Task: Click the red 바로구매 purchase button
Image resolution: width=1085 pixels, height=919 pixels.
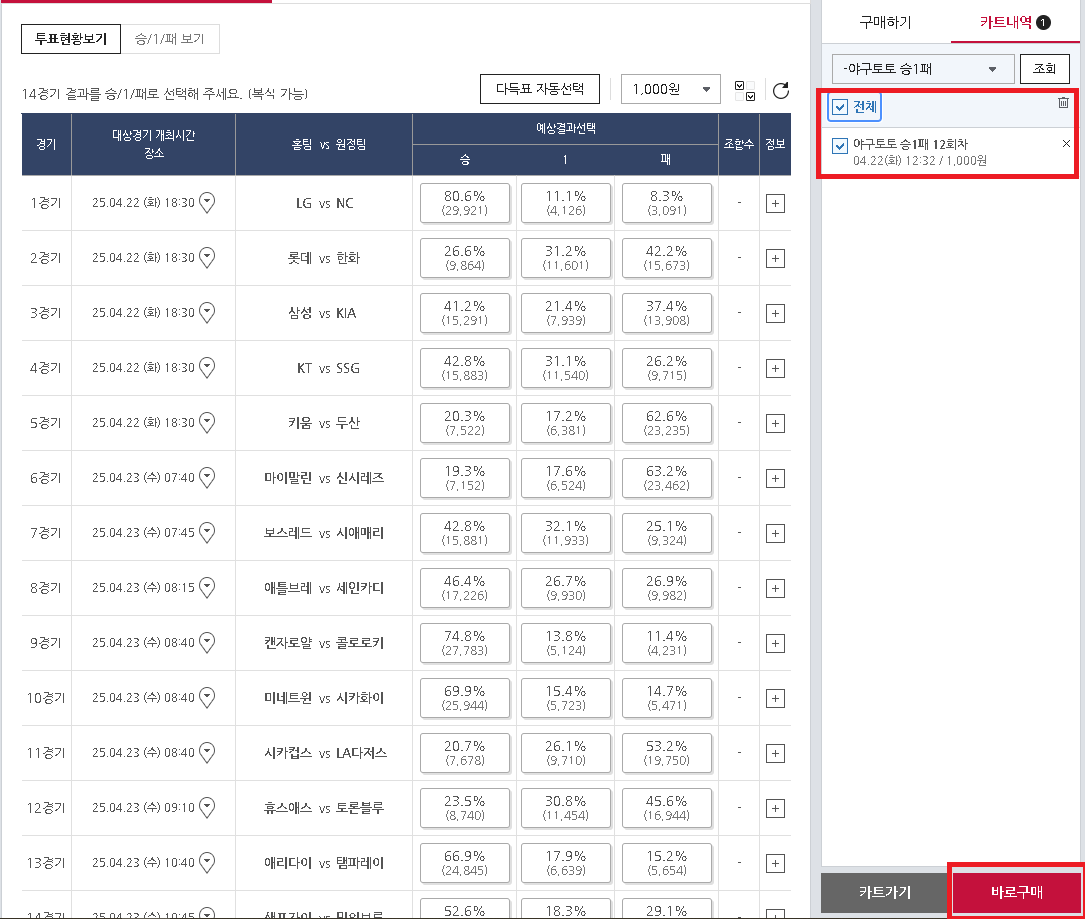Action: pyautogui.click(x=1017, y=890)
